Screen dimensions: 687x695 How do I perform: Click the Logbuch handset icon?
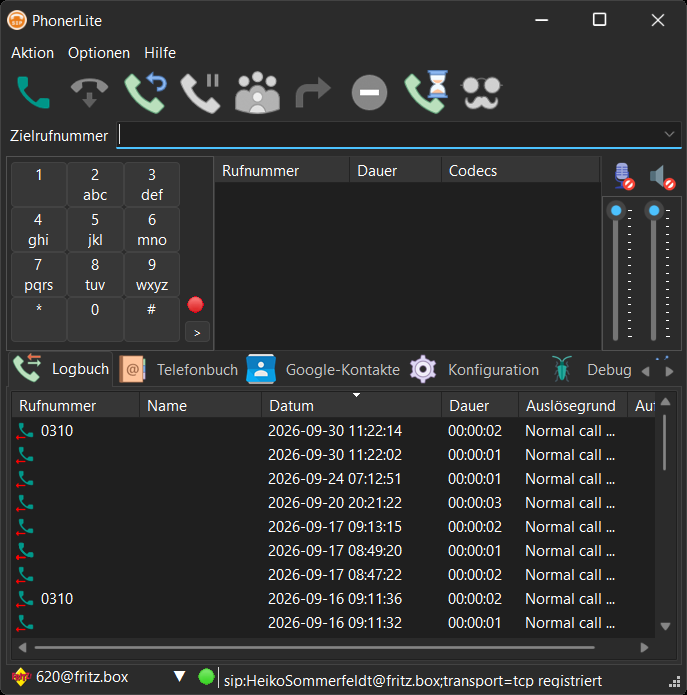27,368
